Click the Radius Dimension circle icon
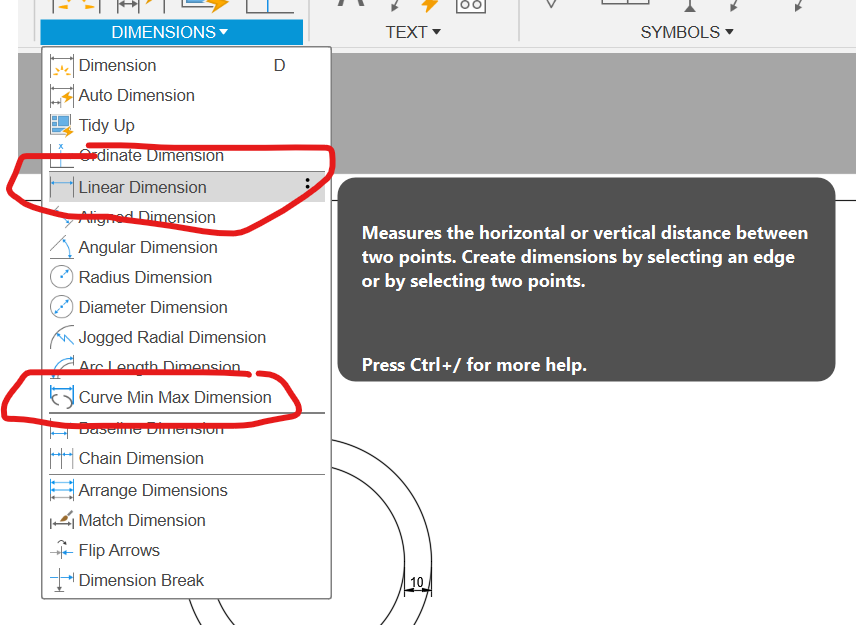Image resolution: width=856 pixels, height=625 pixels. pos(61,277)
